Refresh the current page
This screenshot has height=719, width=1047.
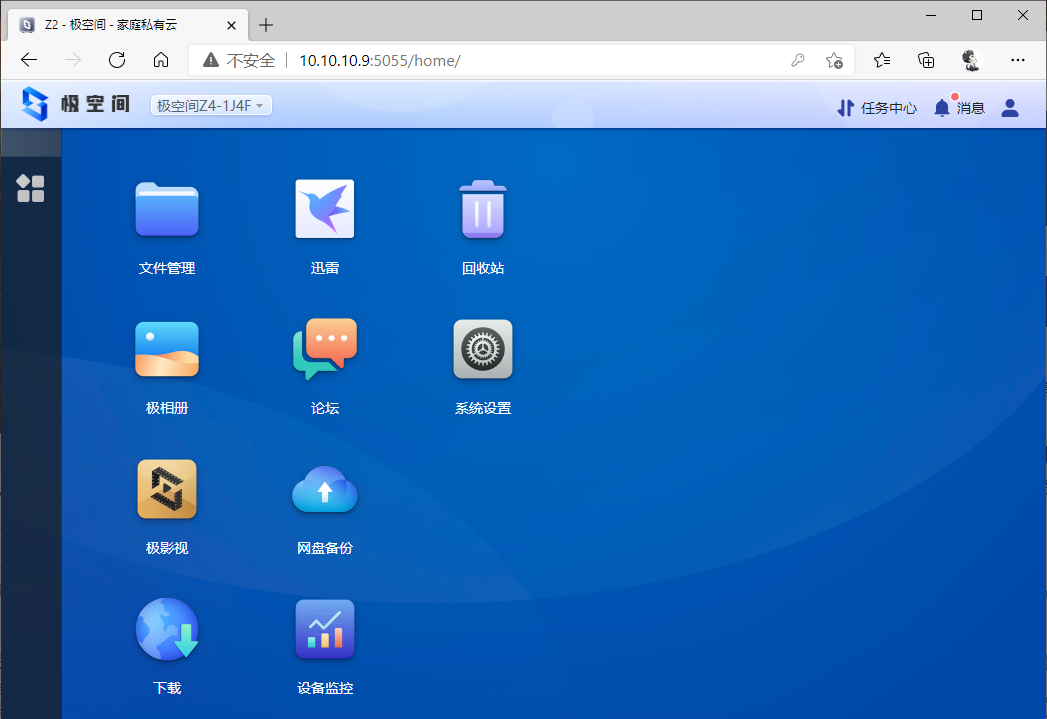tap(117, 61)
